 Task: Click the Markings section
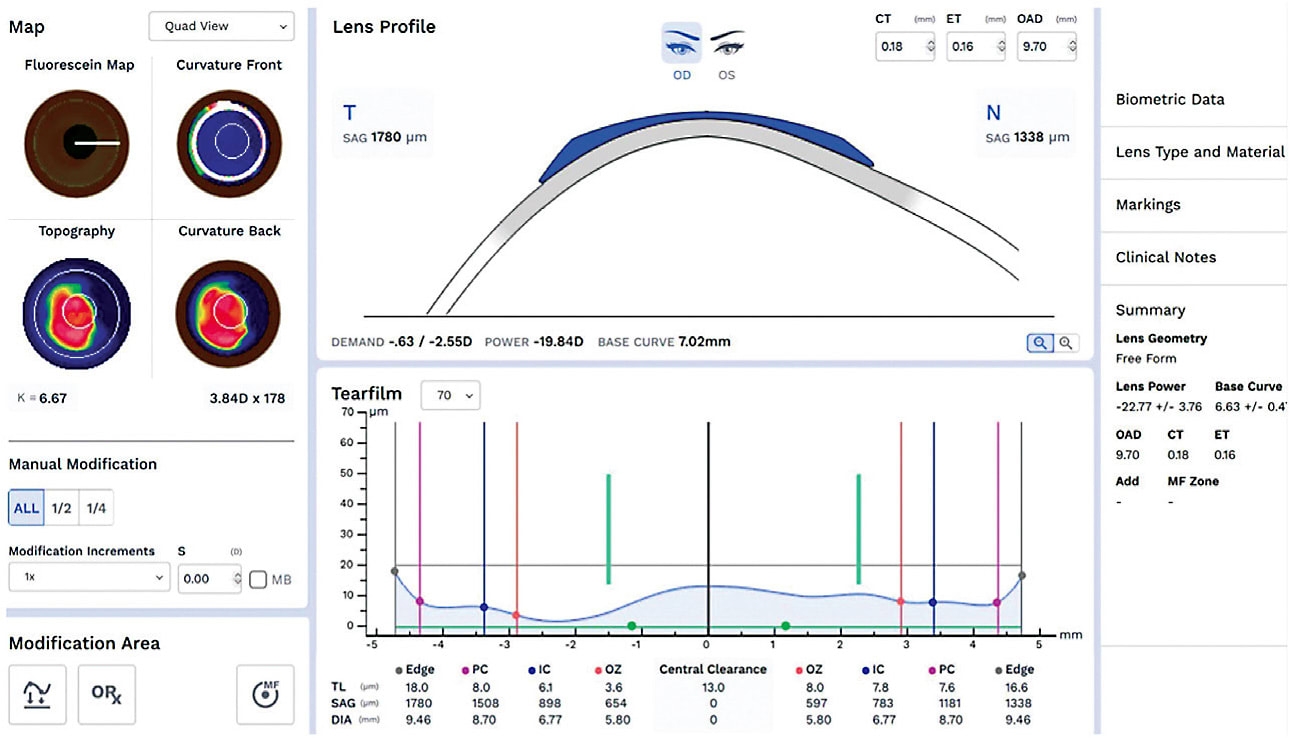point(1148,204)
